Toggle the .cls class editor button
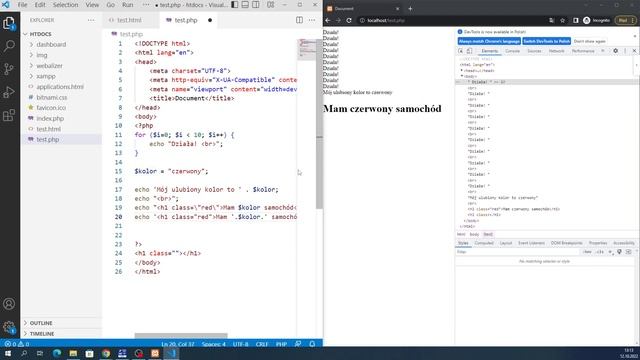The width and height of the screenshot is (640, 360). click(x=600, y=252)
